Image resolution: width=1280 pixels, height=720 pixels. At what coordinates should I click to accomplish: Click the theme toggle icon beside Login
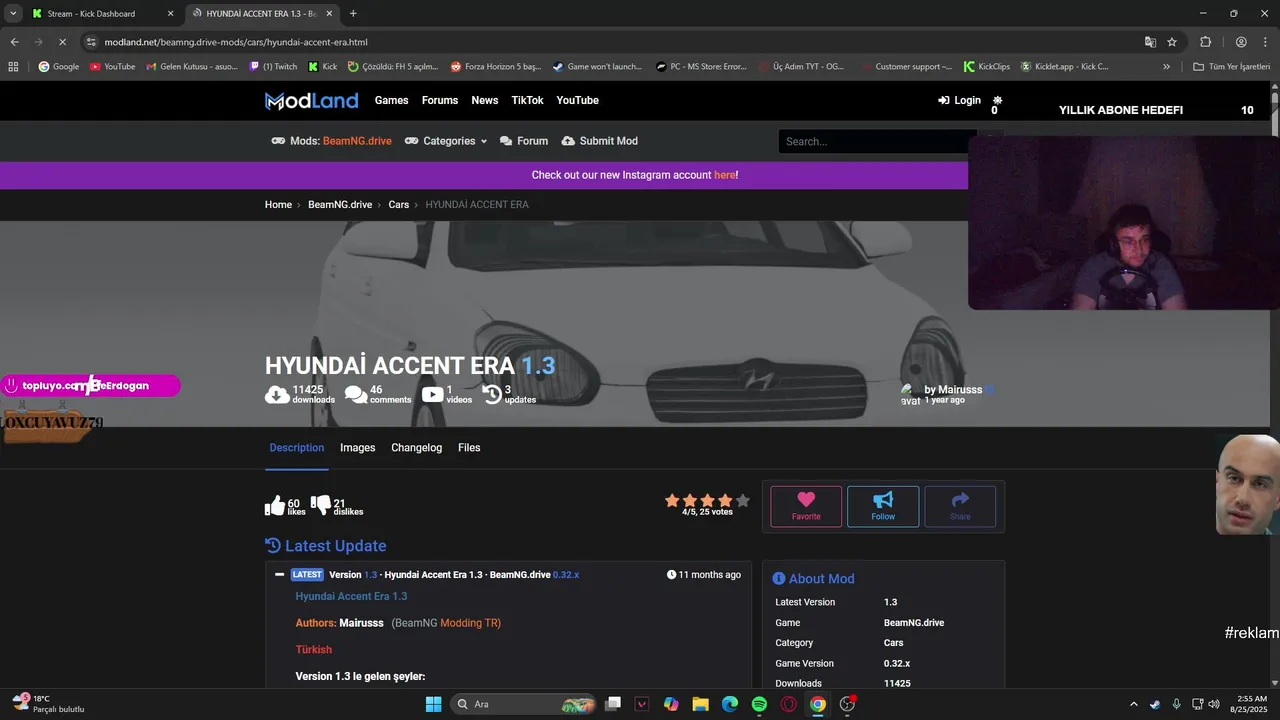click(997, 100)
